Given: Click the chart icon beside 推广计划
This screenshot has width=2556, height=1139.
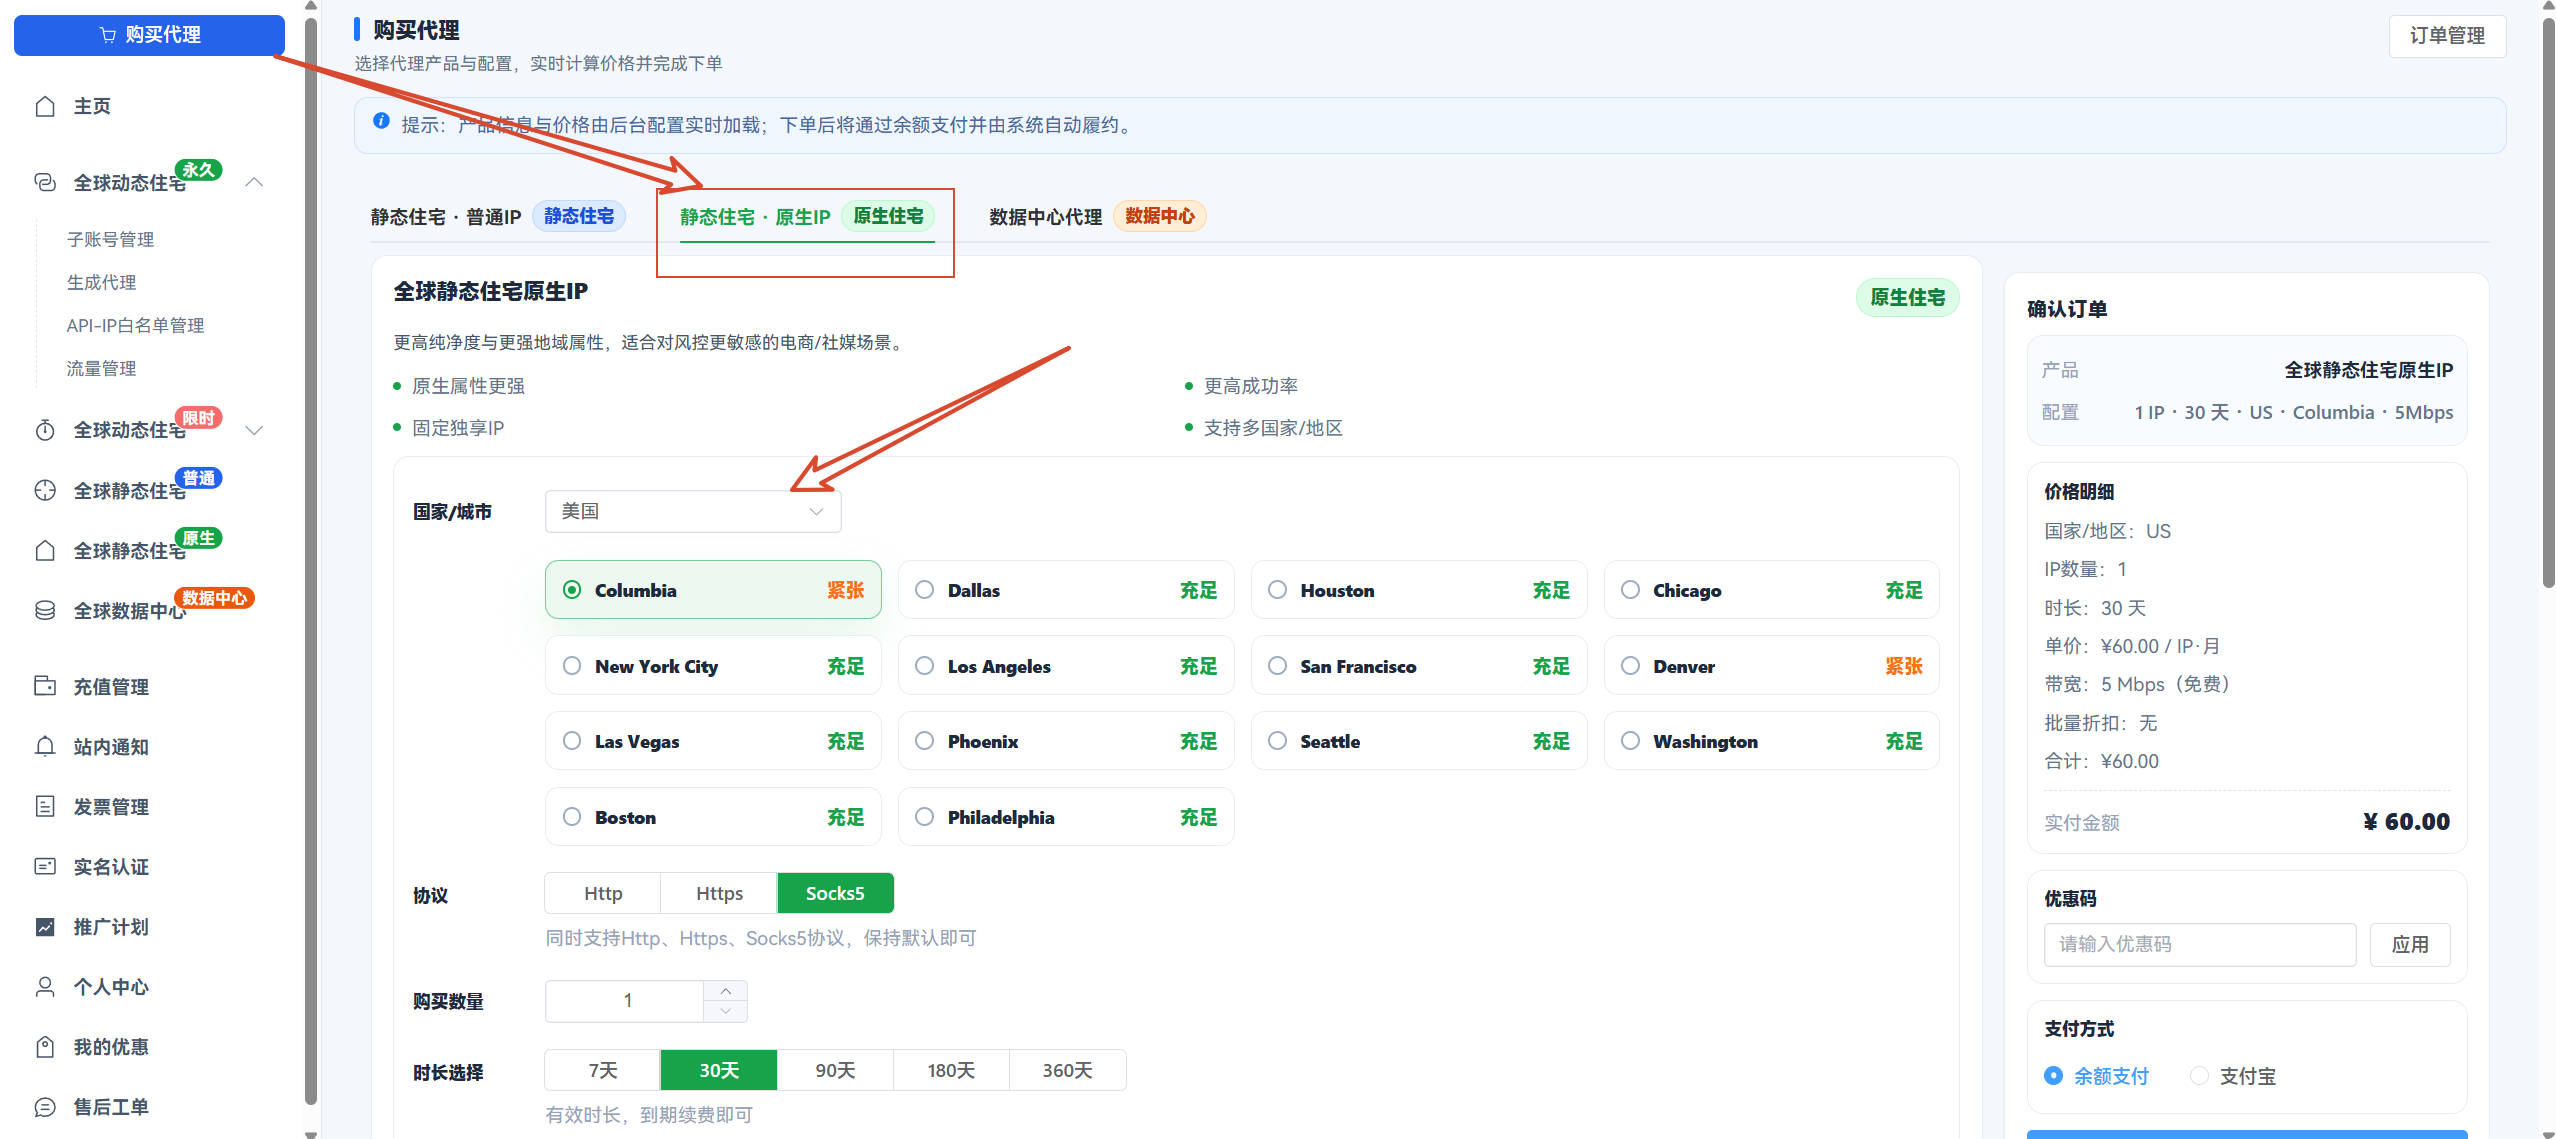Looking at the screenshot, I should tap(45, 926).
